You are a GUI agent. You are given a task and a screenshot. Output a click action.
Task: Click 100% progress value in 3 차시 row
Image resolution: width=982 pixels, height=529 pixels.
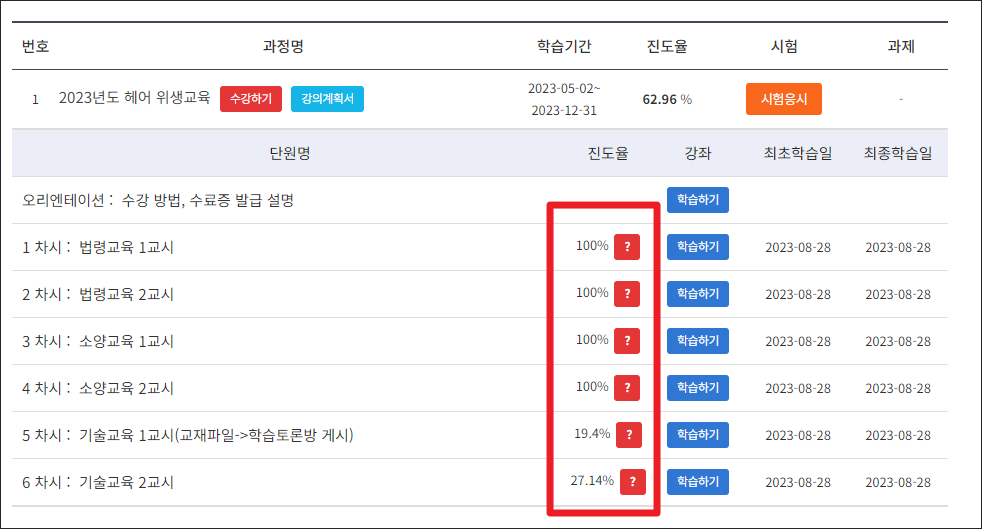pos(592,340)
